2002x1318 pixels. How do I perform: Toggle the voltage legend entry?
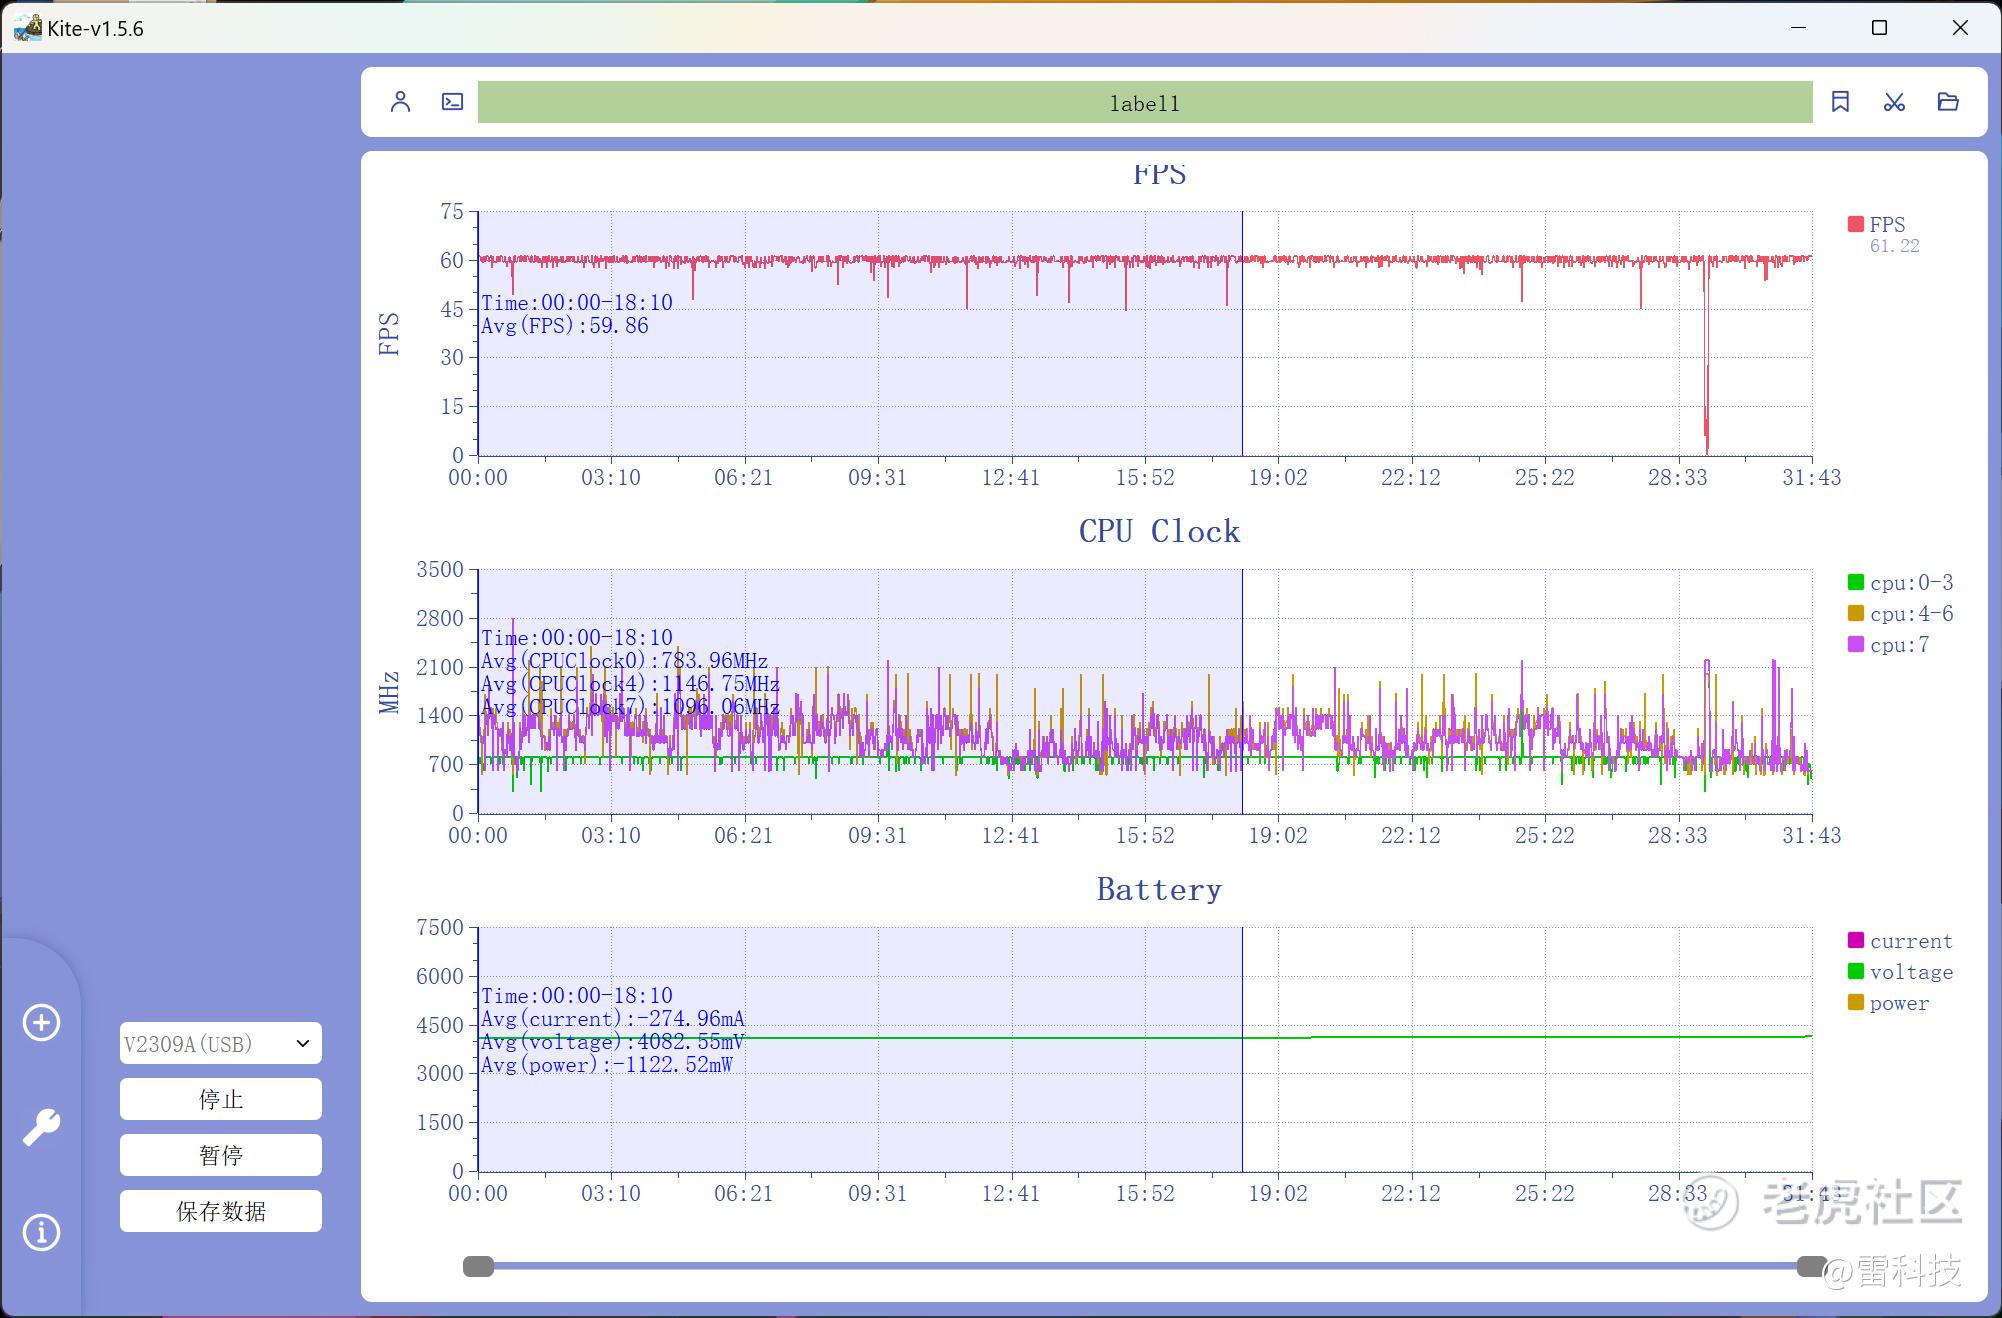click(1900, 972)
